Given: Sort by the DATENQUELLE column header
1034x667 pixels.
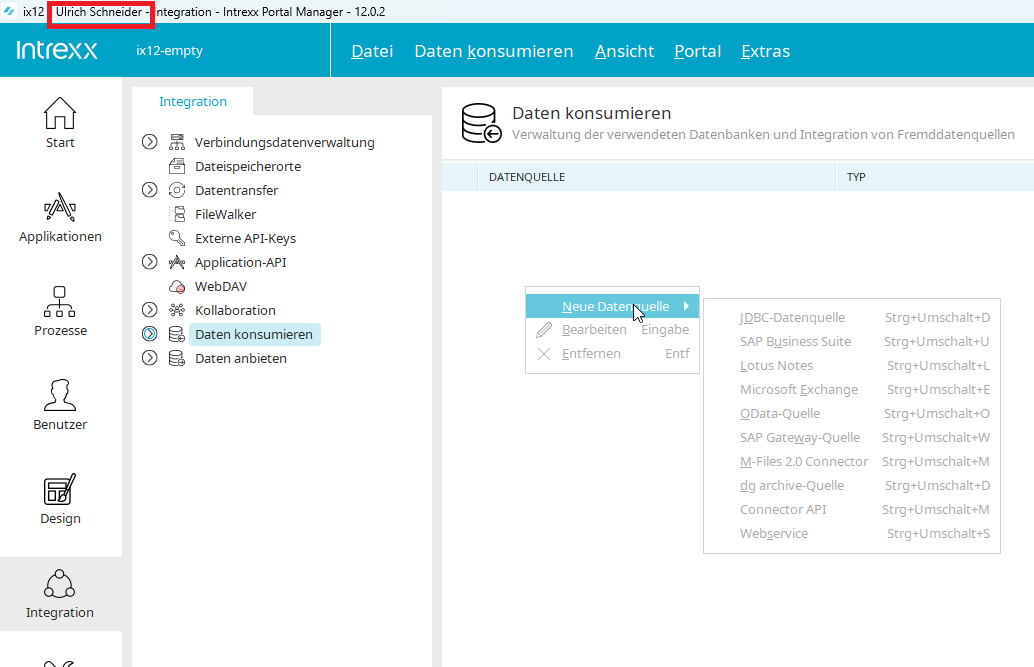Looking at the screenshot, I should (527, 177).
